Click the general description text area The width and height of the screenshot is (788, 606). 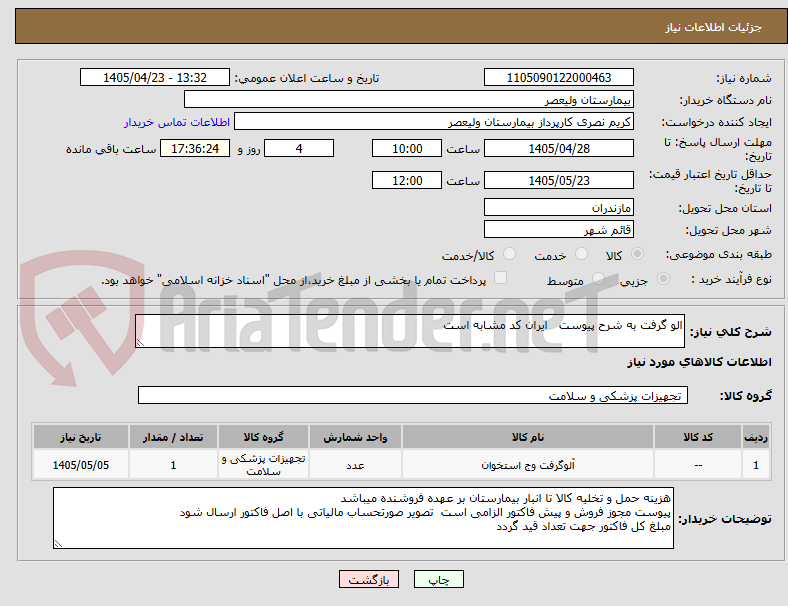point(410,331)
